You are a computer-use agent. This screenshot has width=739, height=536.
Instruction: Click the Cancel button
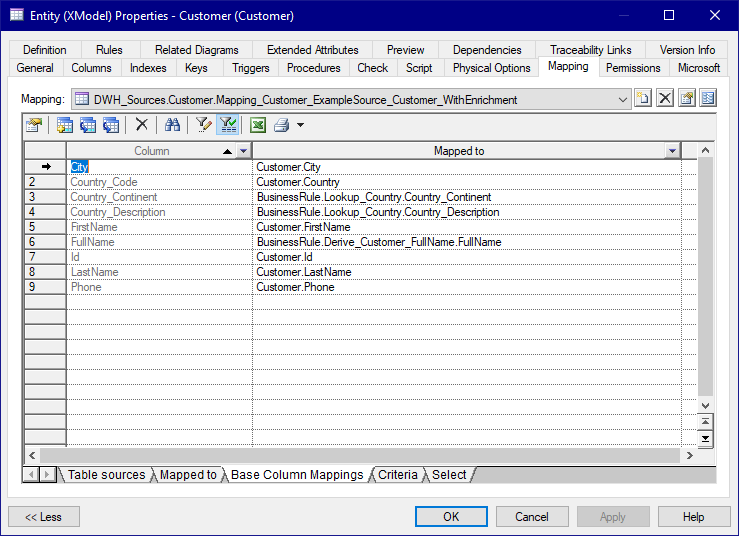point(532,517)
